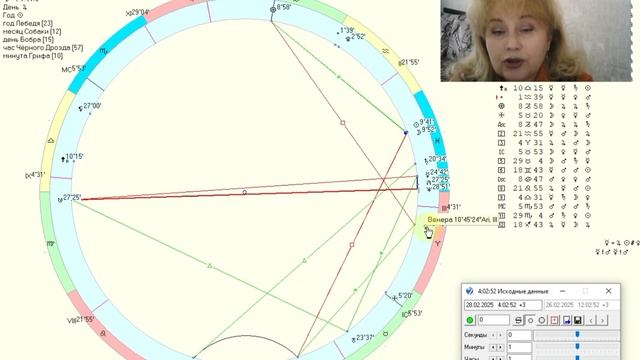640x360 pixels.
Task: Click the export data icon with blue arrow
Action: (566, 320)
